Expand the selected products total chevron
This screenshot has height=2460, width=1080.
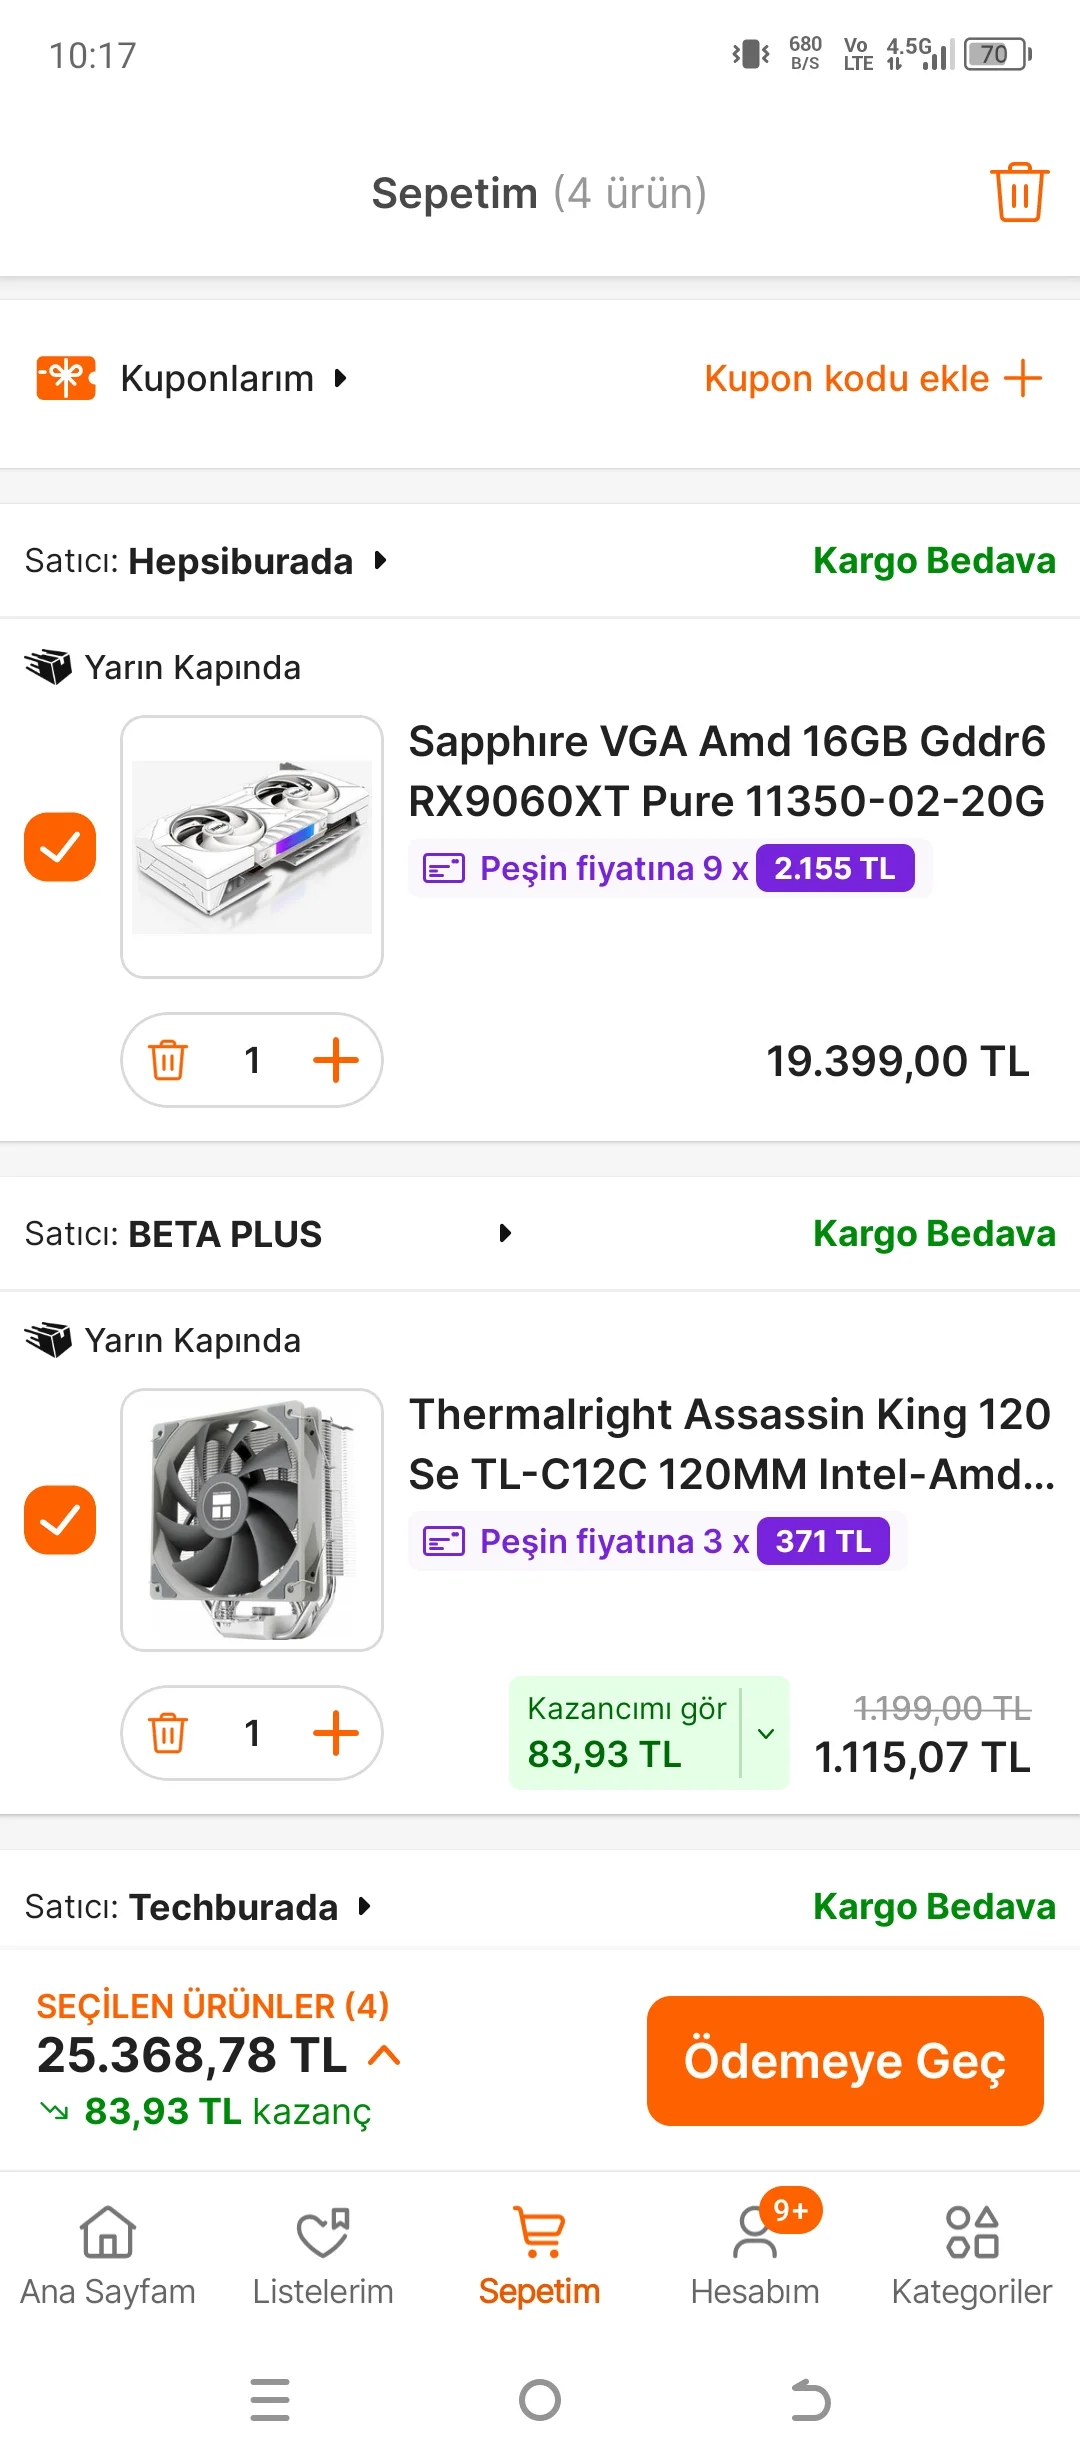pyautogui.click(x=384, y=2056)
